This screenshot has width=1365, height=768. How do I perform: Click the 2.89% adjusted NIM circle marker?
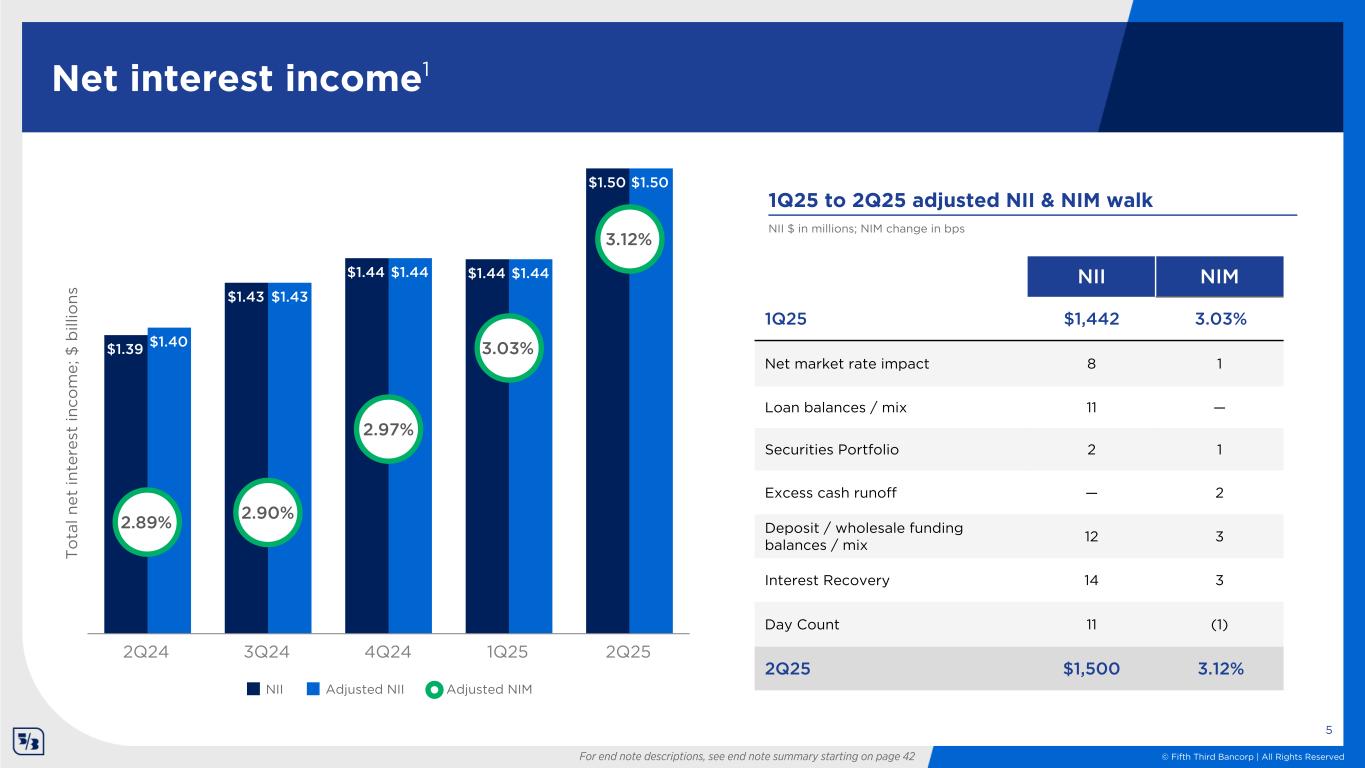pyautogui.click(x=147, y=522)
